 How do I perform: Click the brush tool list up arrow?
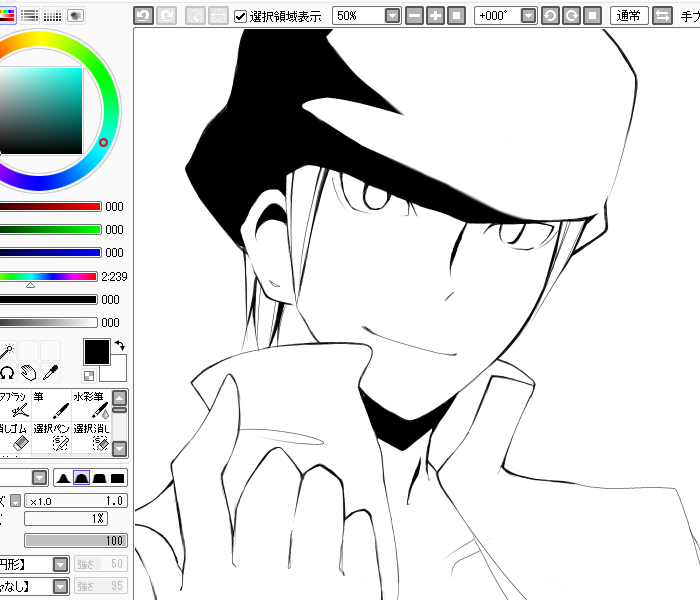(120, 398)
